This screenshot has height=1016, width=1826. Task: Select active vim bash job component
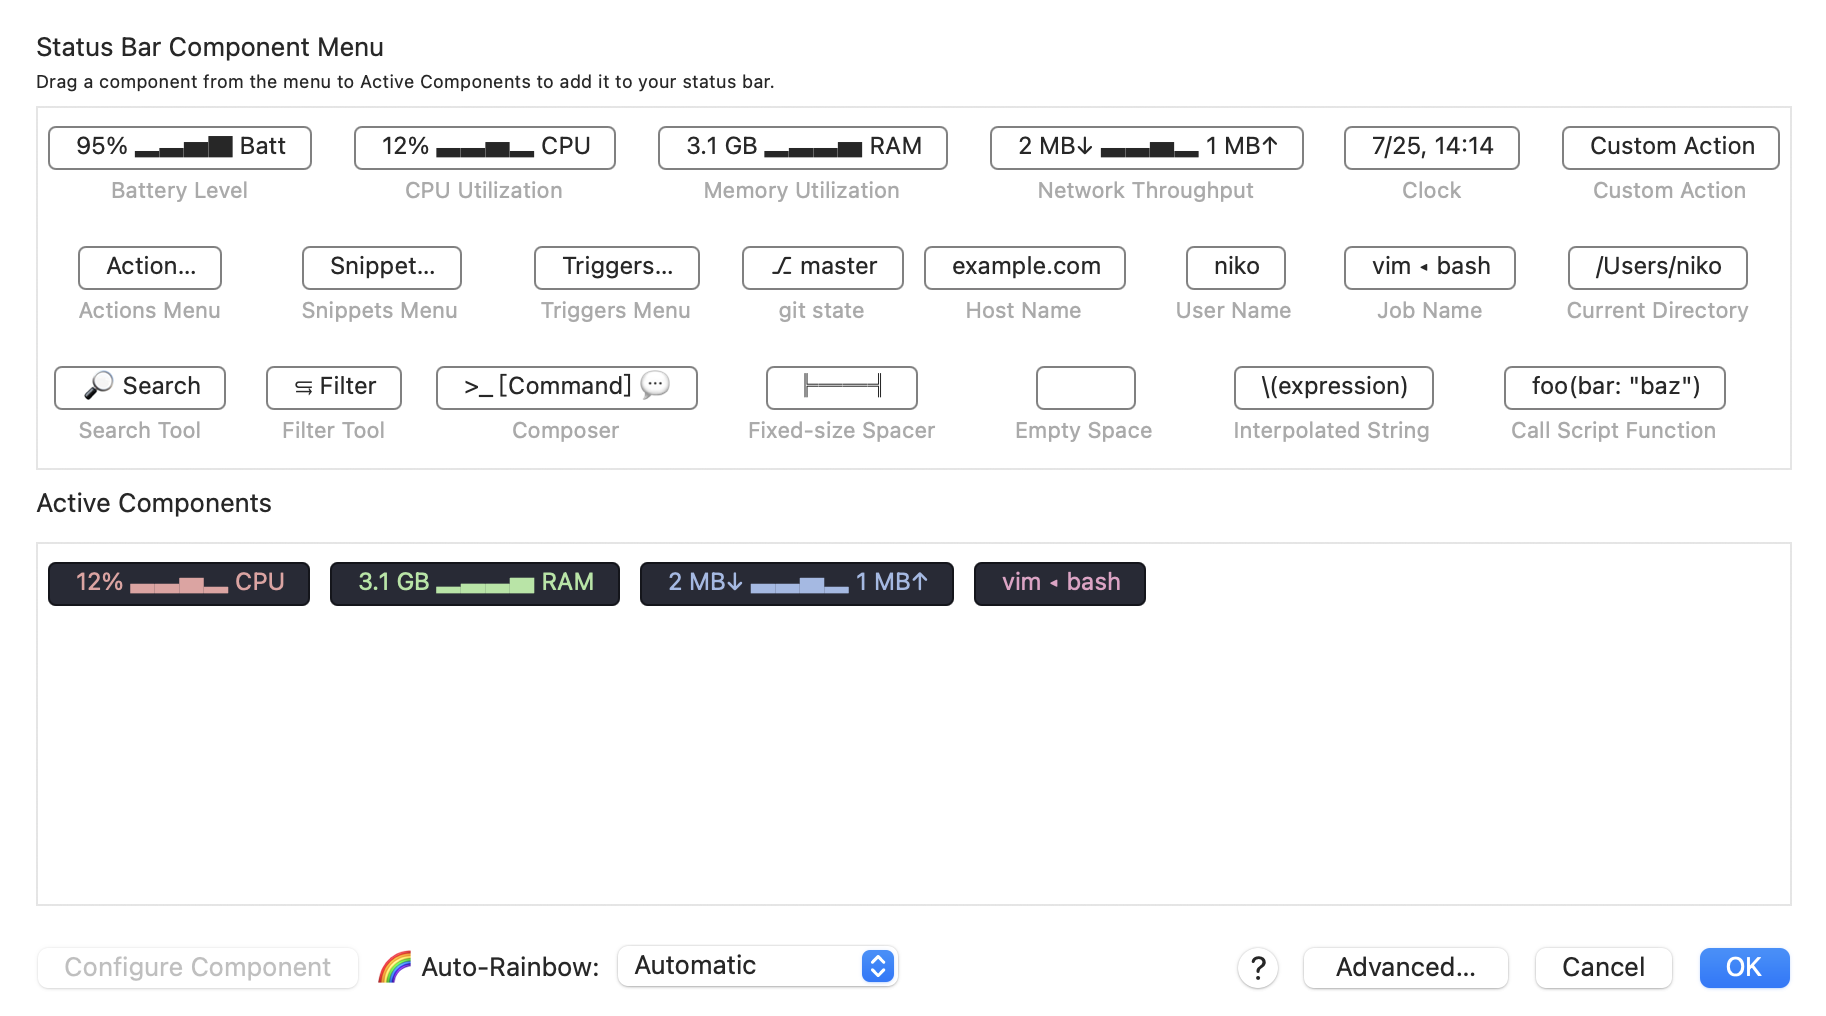tap(1060, 583)
